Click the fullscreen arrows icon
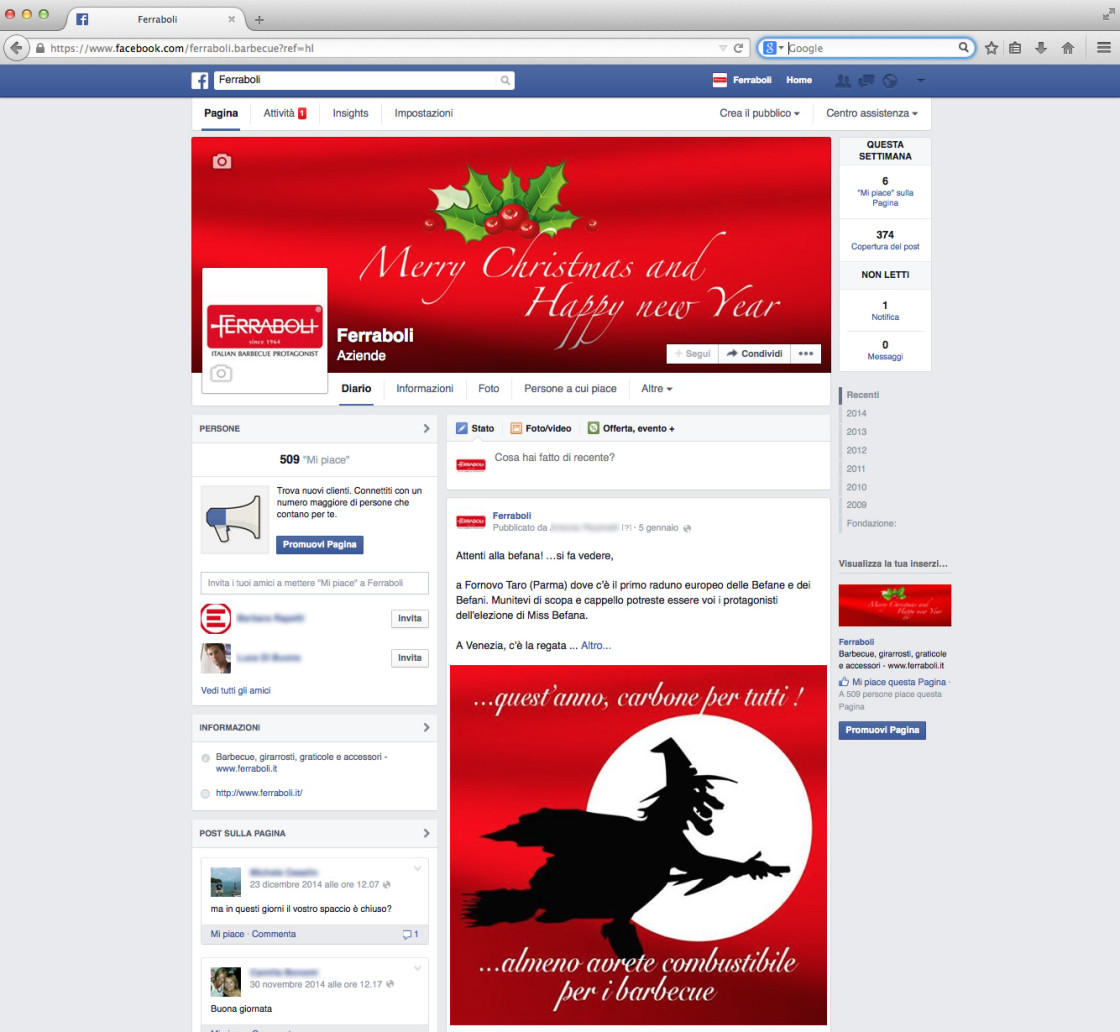 pos(1109,14)
